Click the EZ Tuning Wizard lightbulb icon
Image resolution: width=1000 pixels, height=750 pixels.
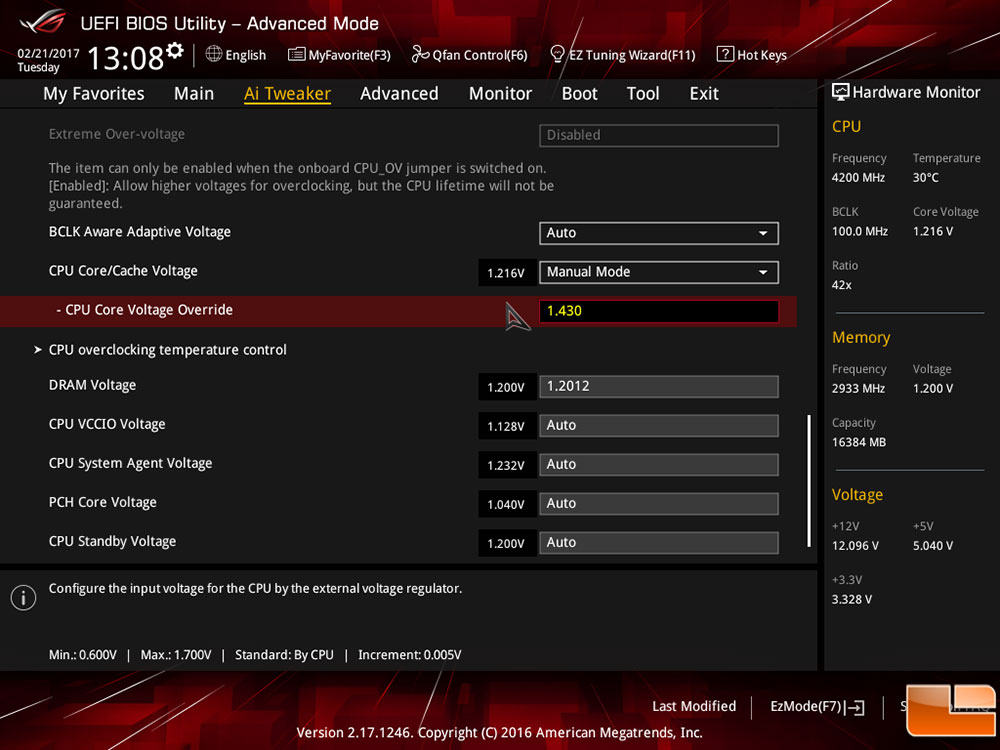pos(557,54)
